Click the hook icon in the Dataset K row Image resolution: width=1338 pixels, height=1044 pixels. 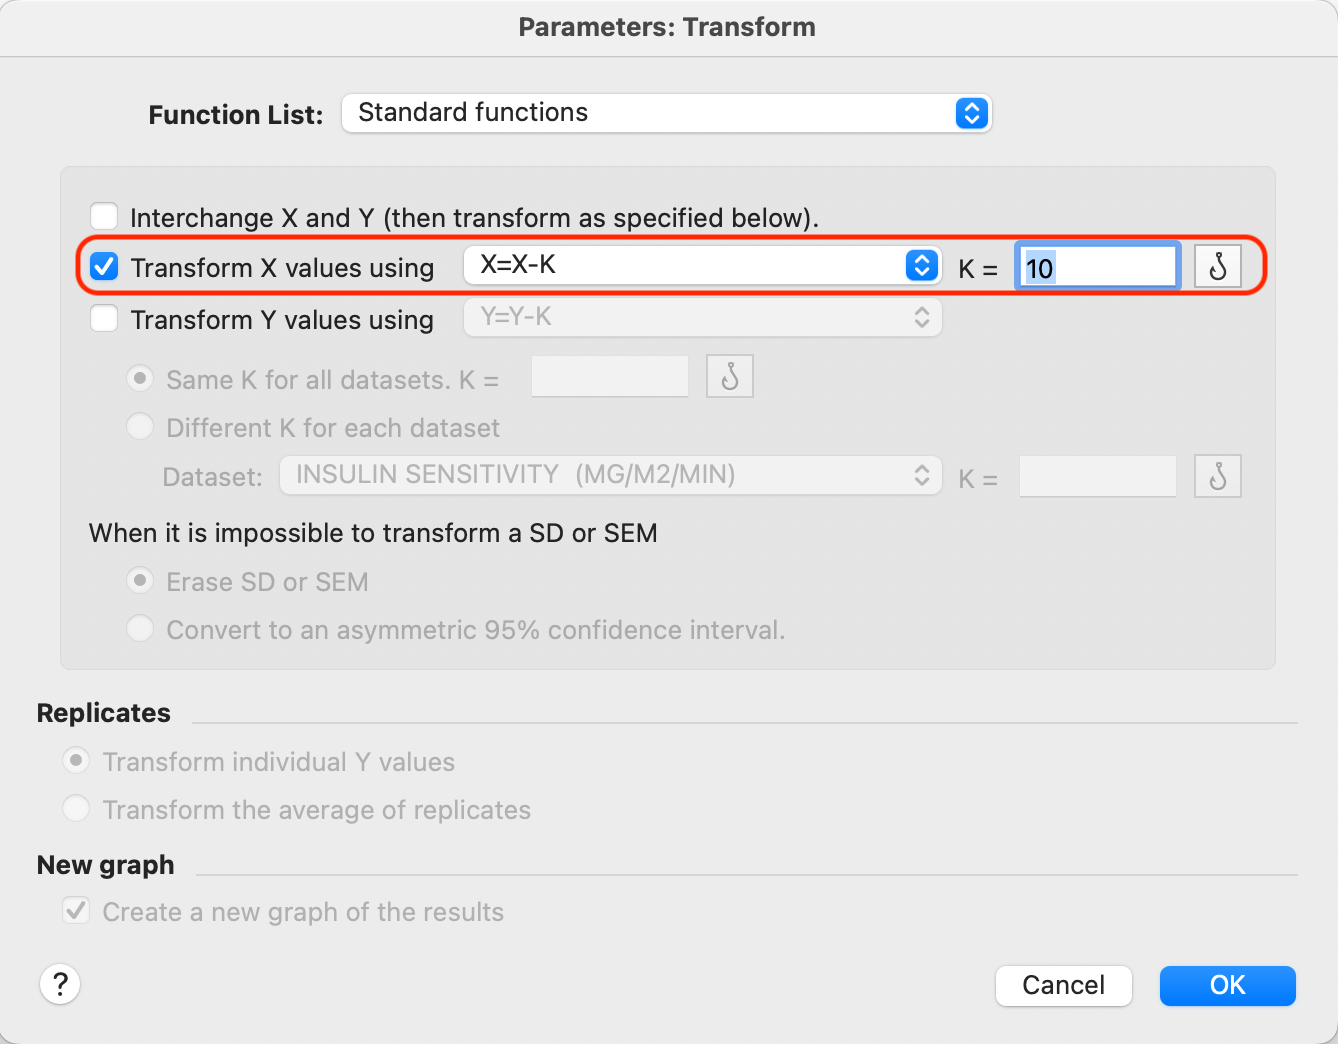[x=1217, y=476]
